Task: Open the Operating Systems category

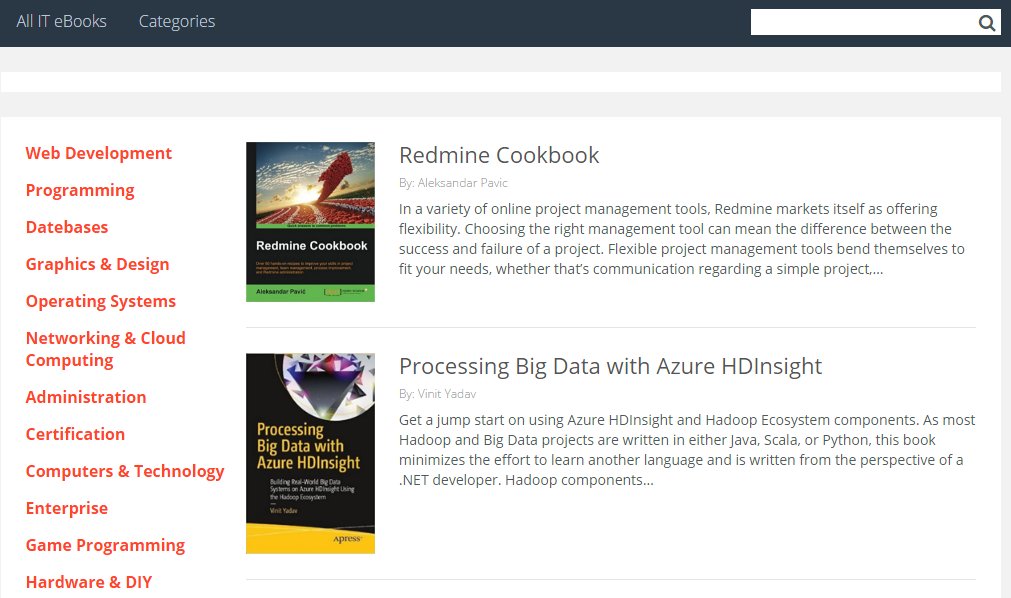Action: pos(101,301)
